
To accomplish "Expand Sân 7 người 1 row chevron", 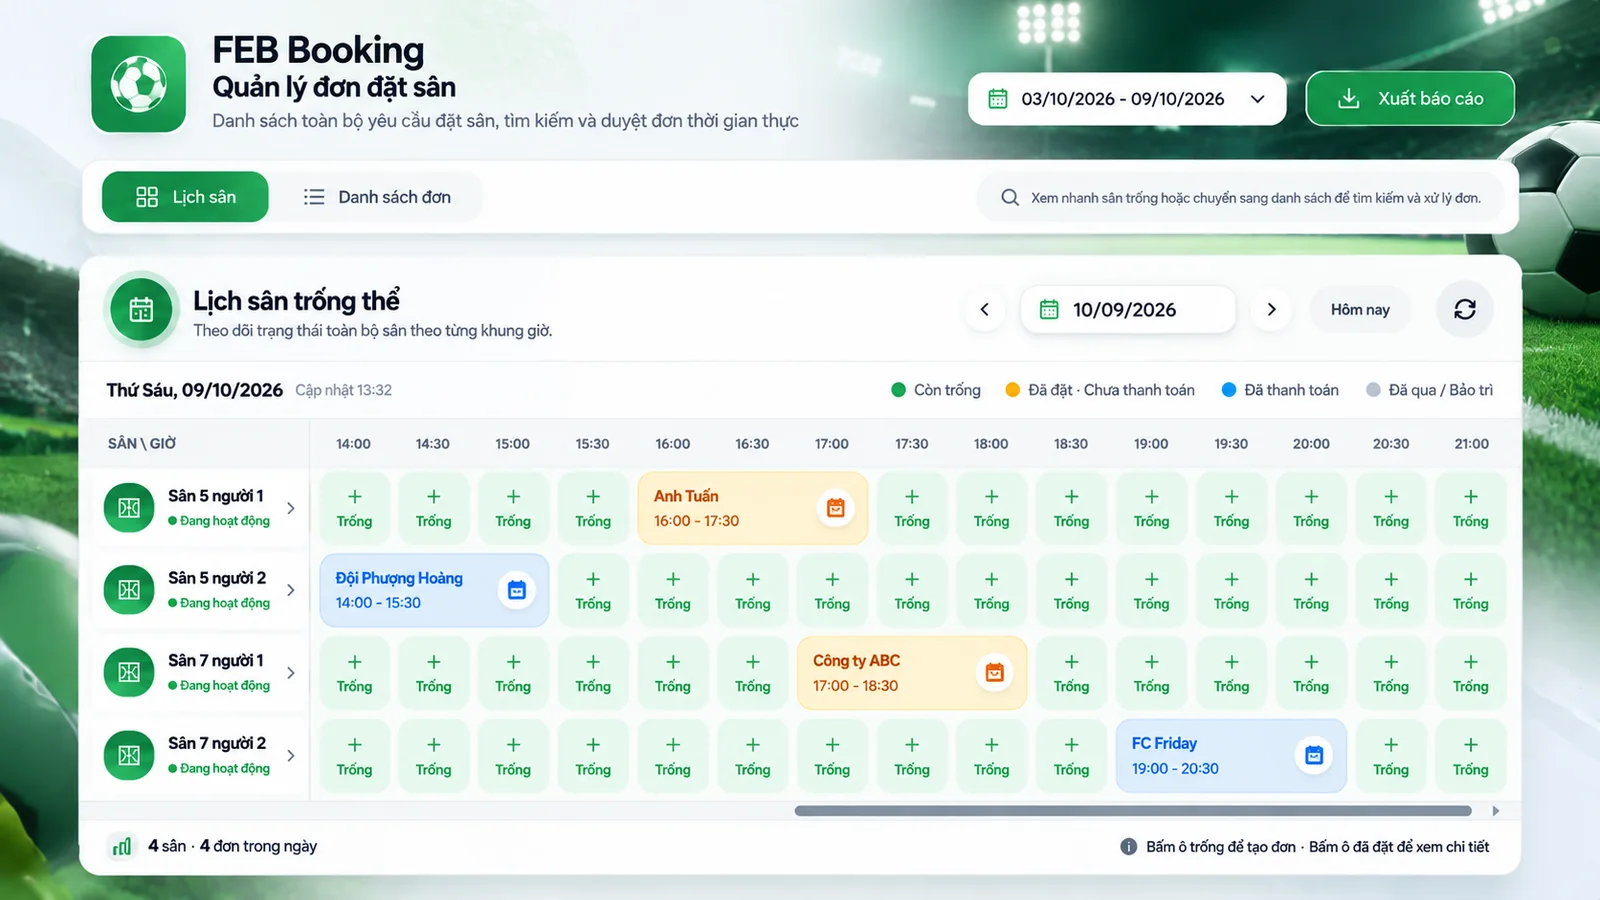I will tap(291, 673).
